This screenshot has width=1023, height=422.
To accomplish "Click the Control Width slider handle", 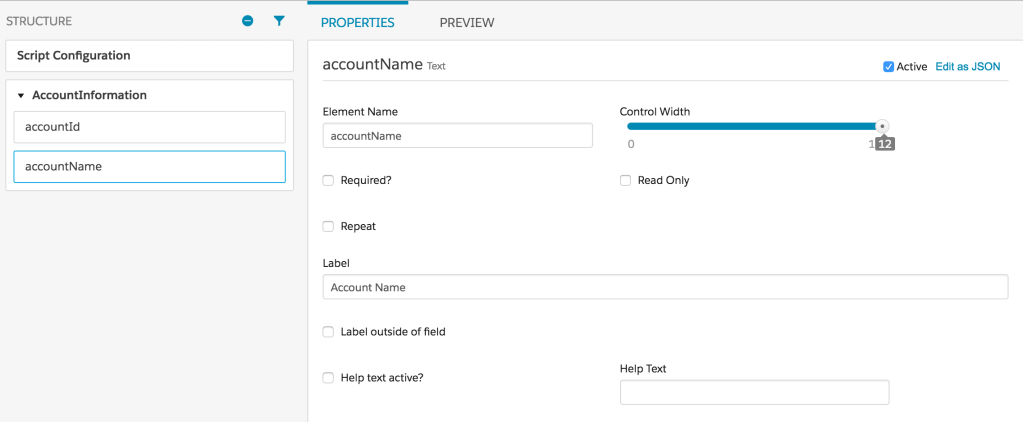I will coord(881,126).
